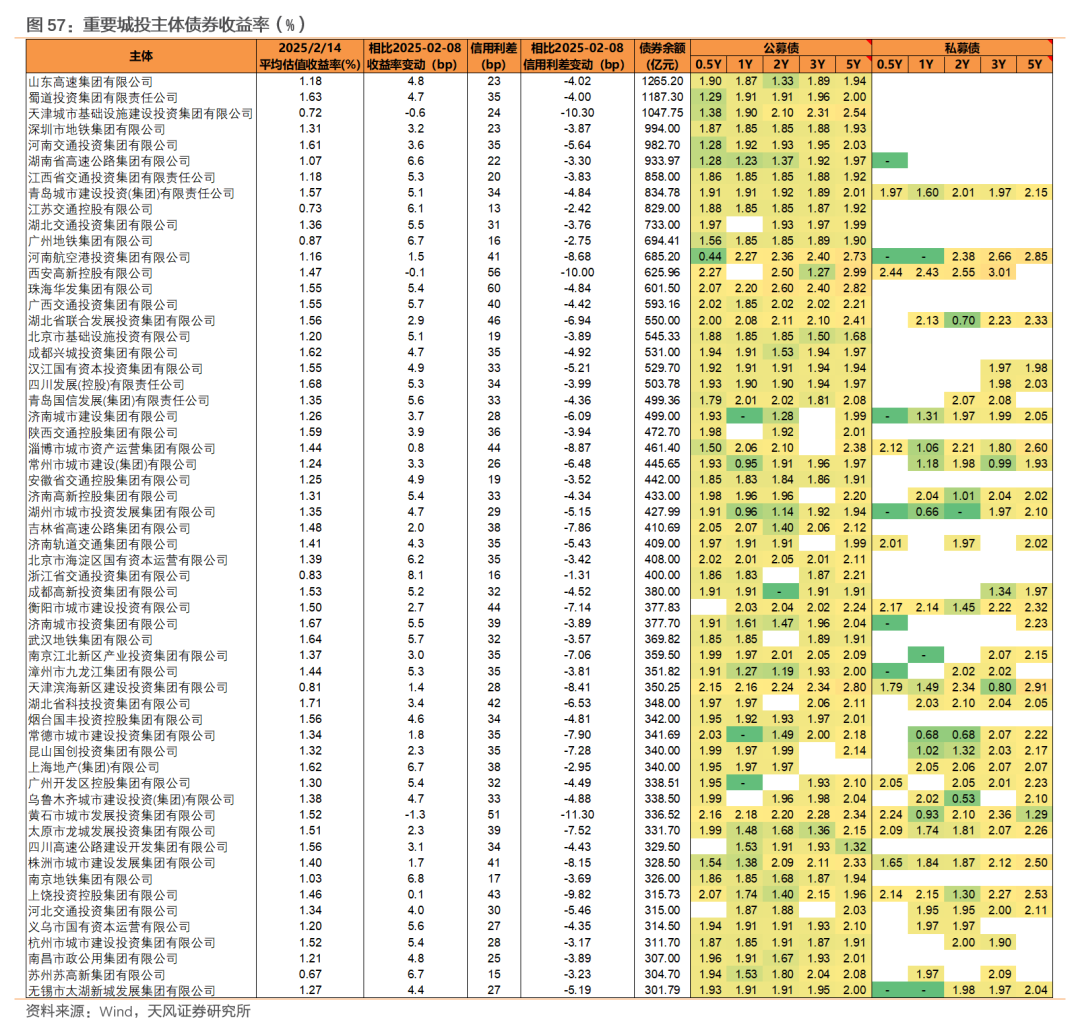Select 常德市城市建设投资集团有限公司
The image size is (1080, 1031).
tap(121, 736)
